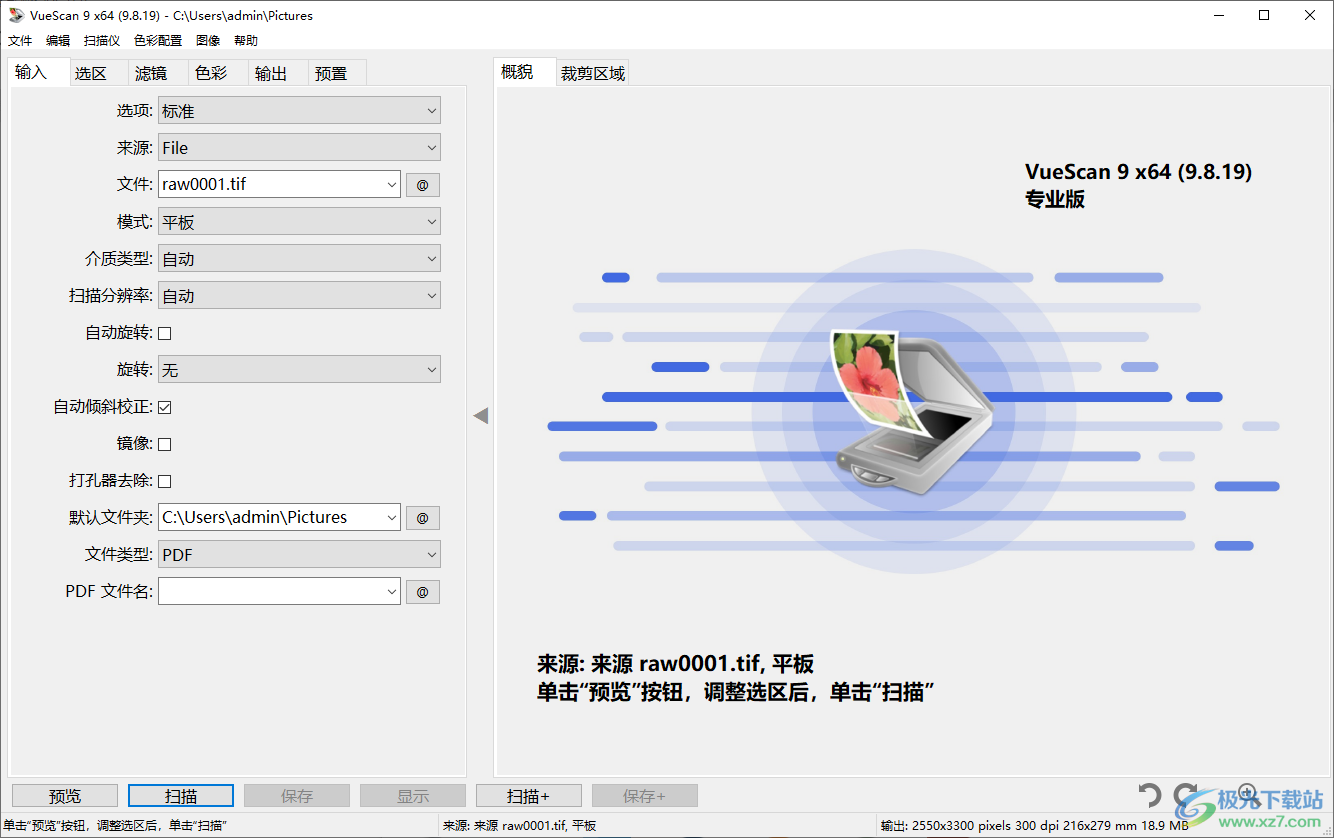Disable the 自动倾斜校正 checkbox
The height and width of the screenshot is (838, 1334).
pos(164,406)
